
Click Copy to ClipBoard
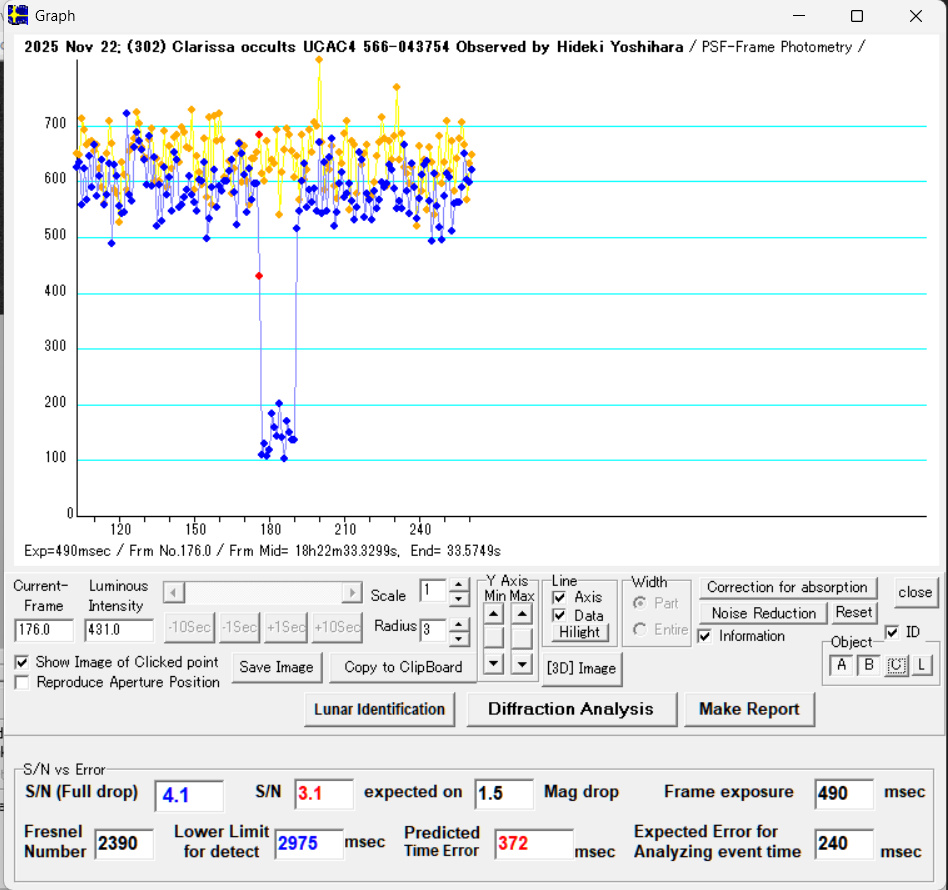pos(403,667)
